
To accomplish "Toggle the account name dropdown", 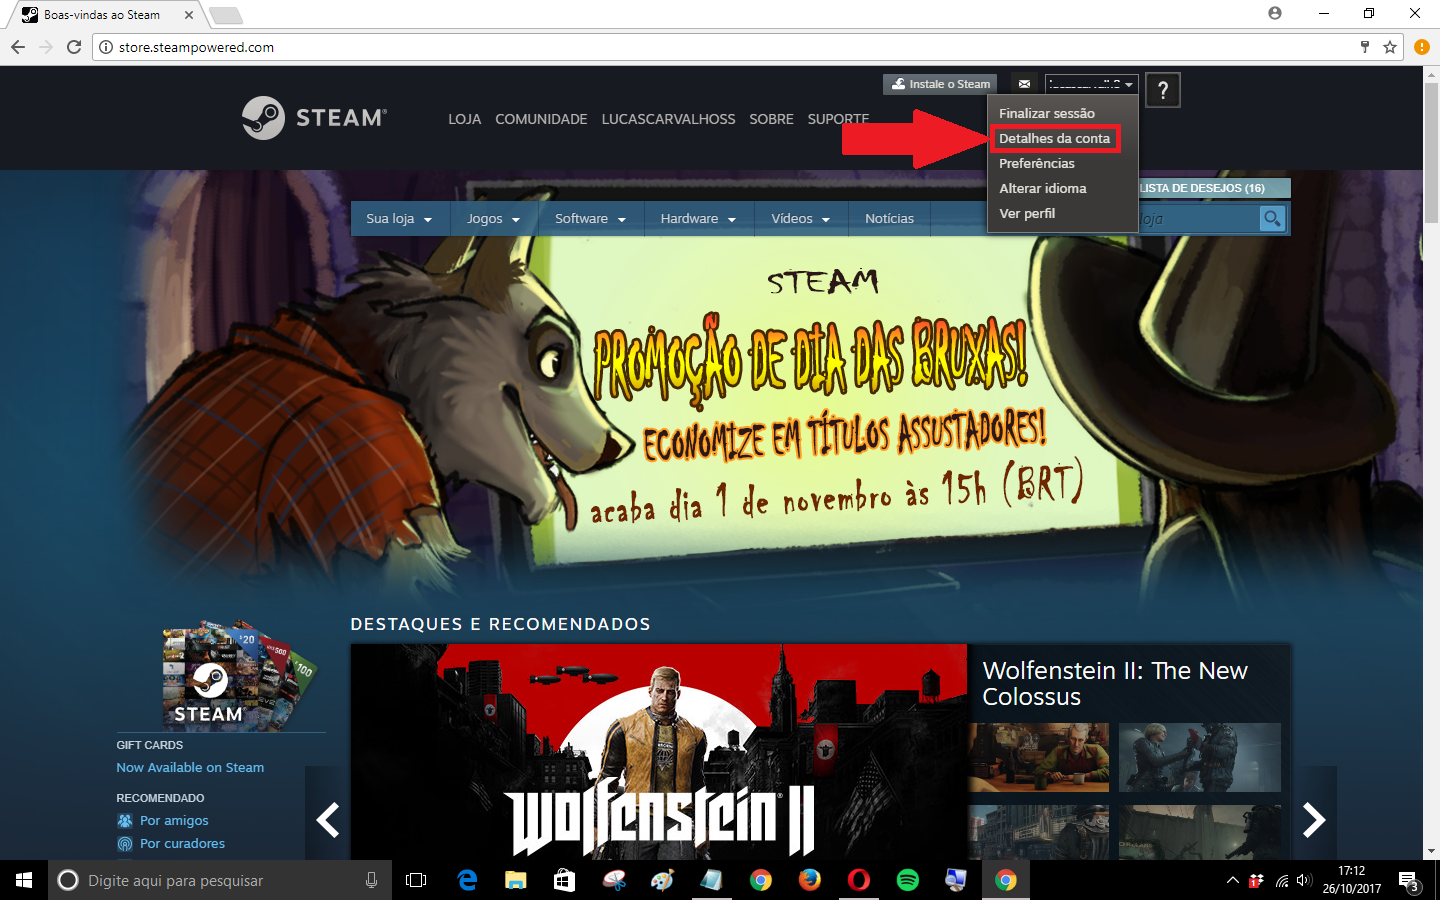I will coord(1091,84).
